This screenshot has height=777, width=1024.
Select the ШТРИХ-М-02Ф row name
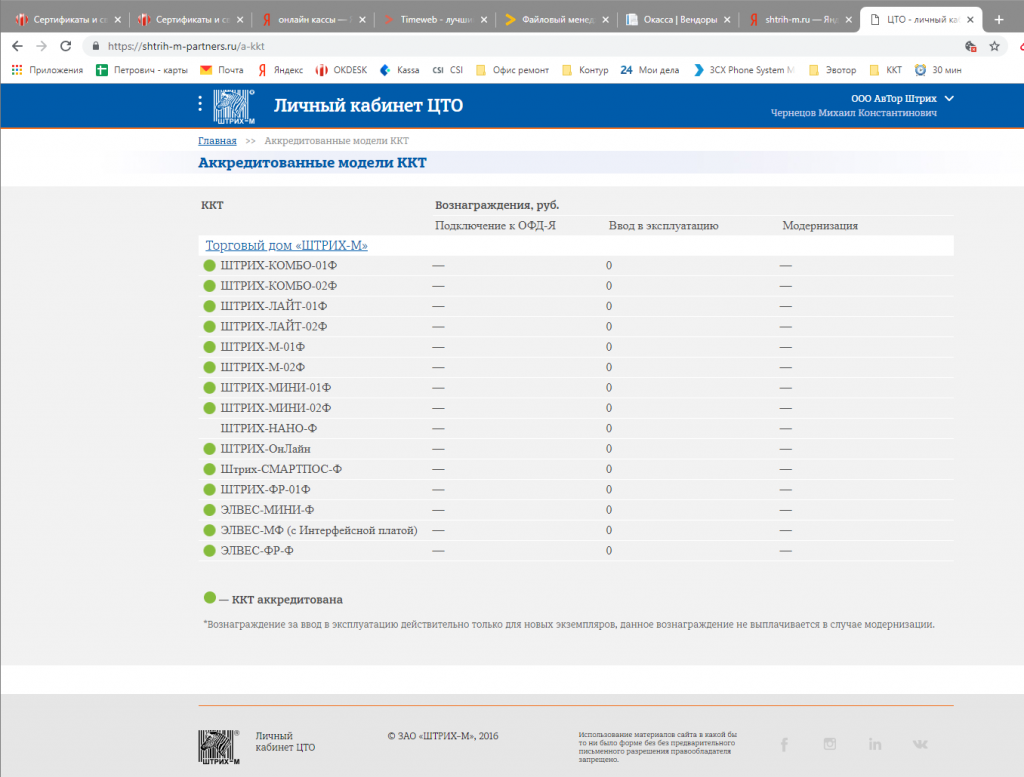tap(263, 367)
